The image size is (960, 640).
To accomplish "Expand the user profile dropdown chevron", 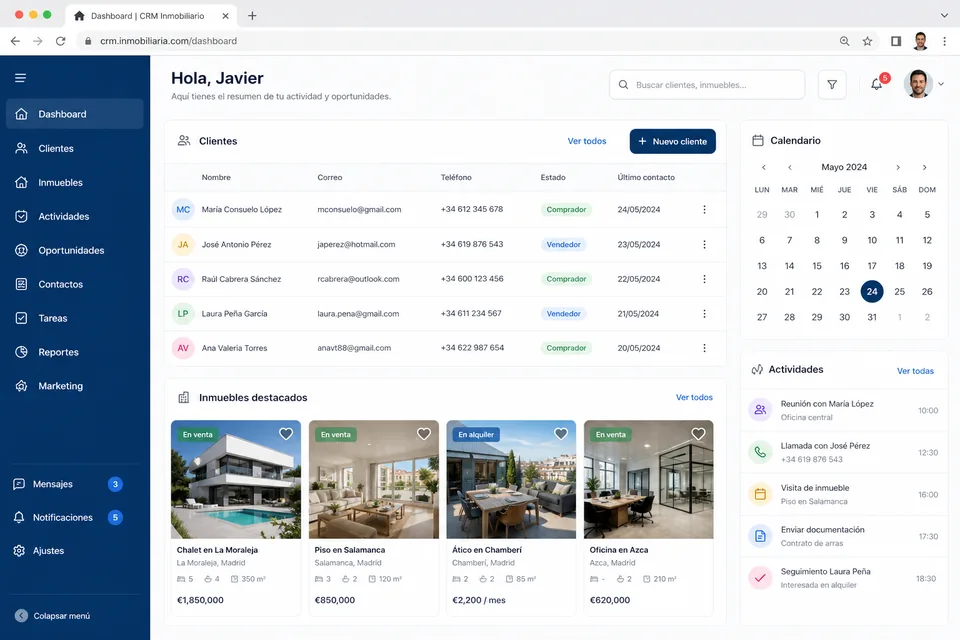I will point(941,84).
